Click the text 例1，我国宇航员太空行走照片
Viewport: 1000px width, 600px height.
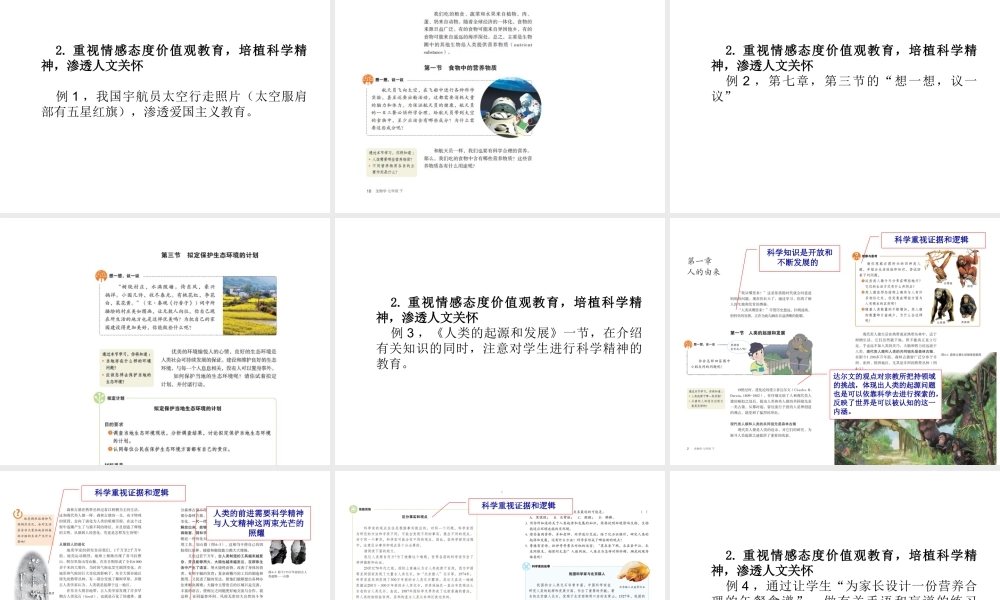174,104
